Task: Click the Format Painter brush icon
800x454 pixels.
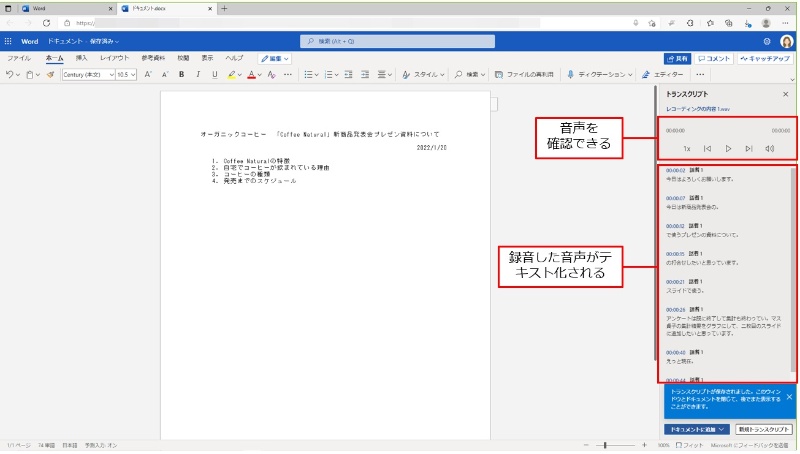Action: click(50, 74)
